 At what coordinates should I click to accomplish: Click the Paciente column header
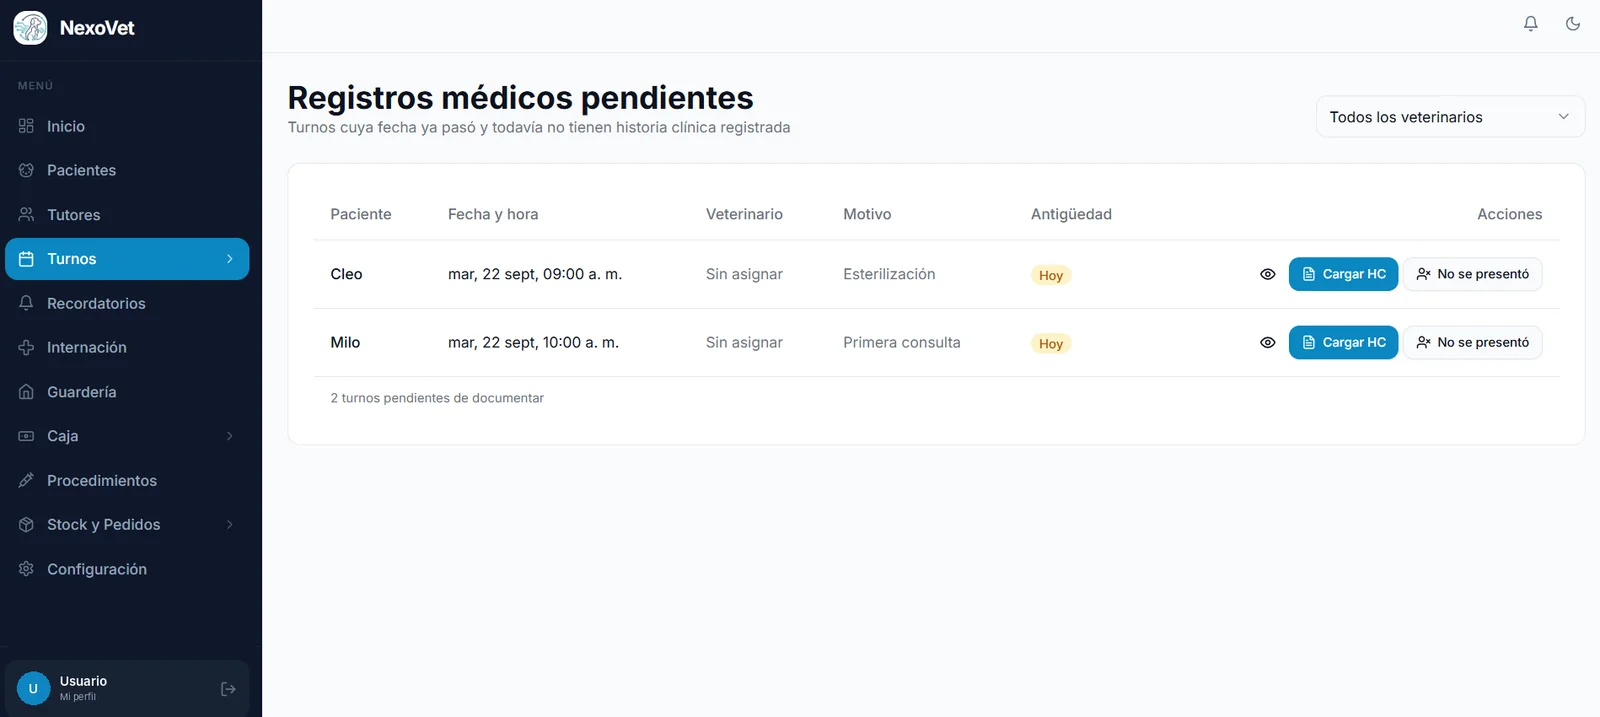361,214
